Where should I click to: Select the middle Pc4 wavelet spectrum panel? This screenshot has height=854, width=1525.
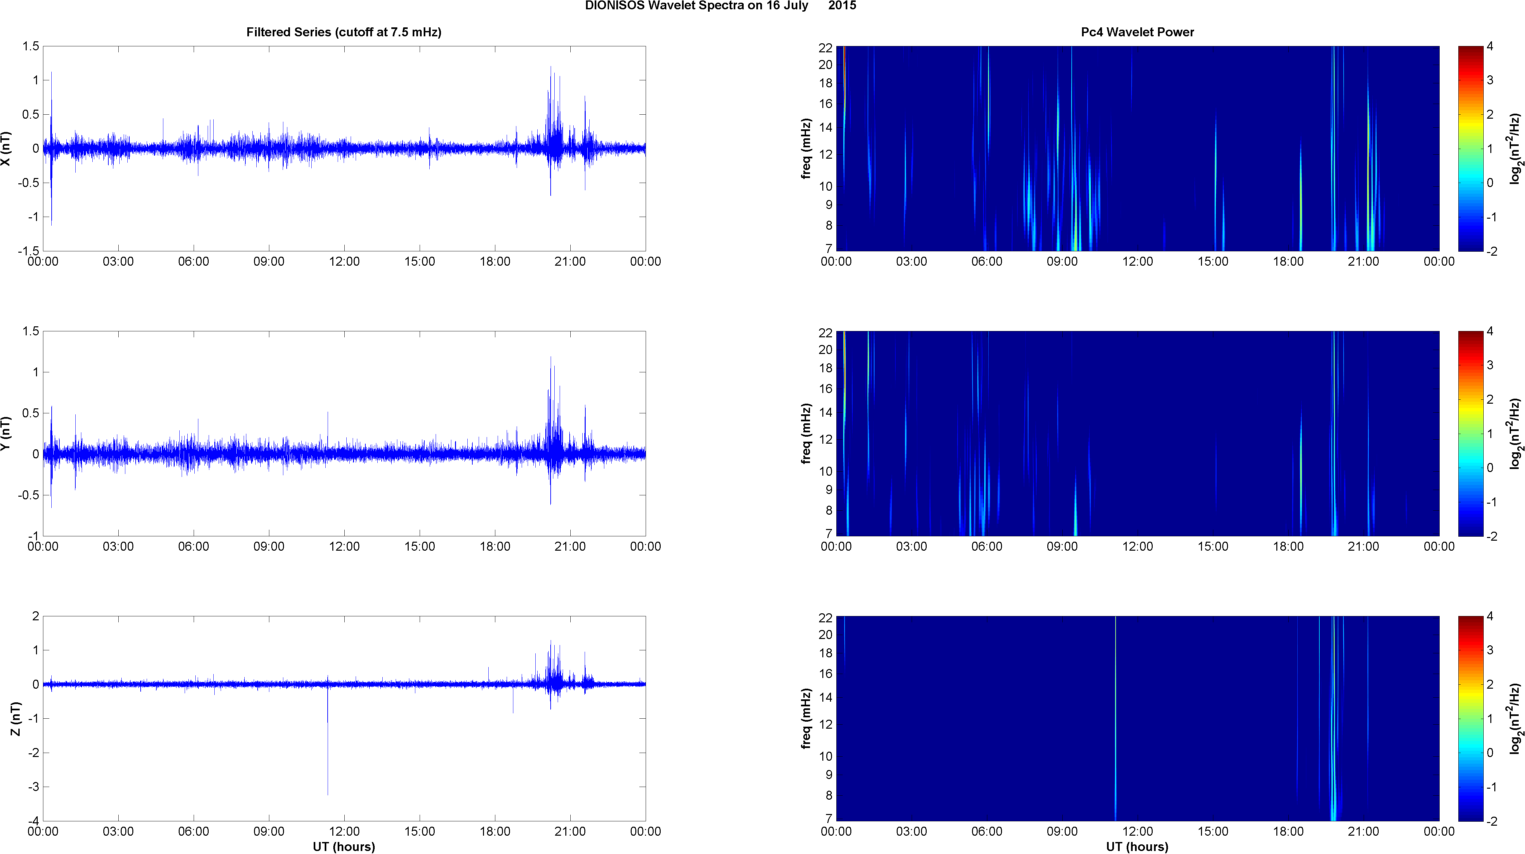coord(1137,433)
